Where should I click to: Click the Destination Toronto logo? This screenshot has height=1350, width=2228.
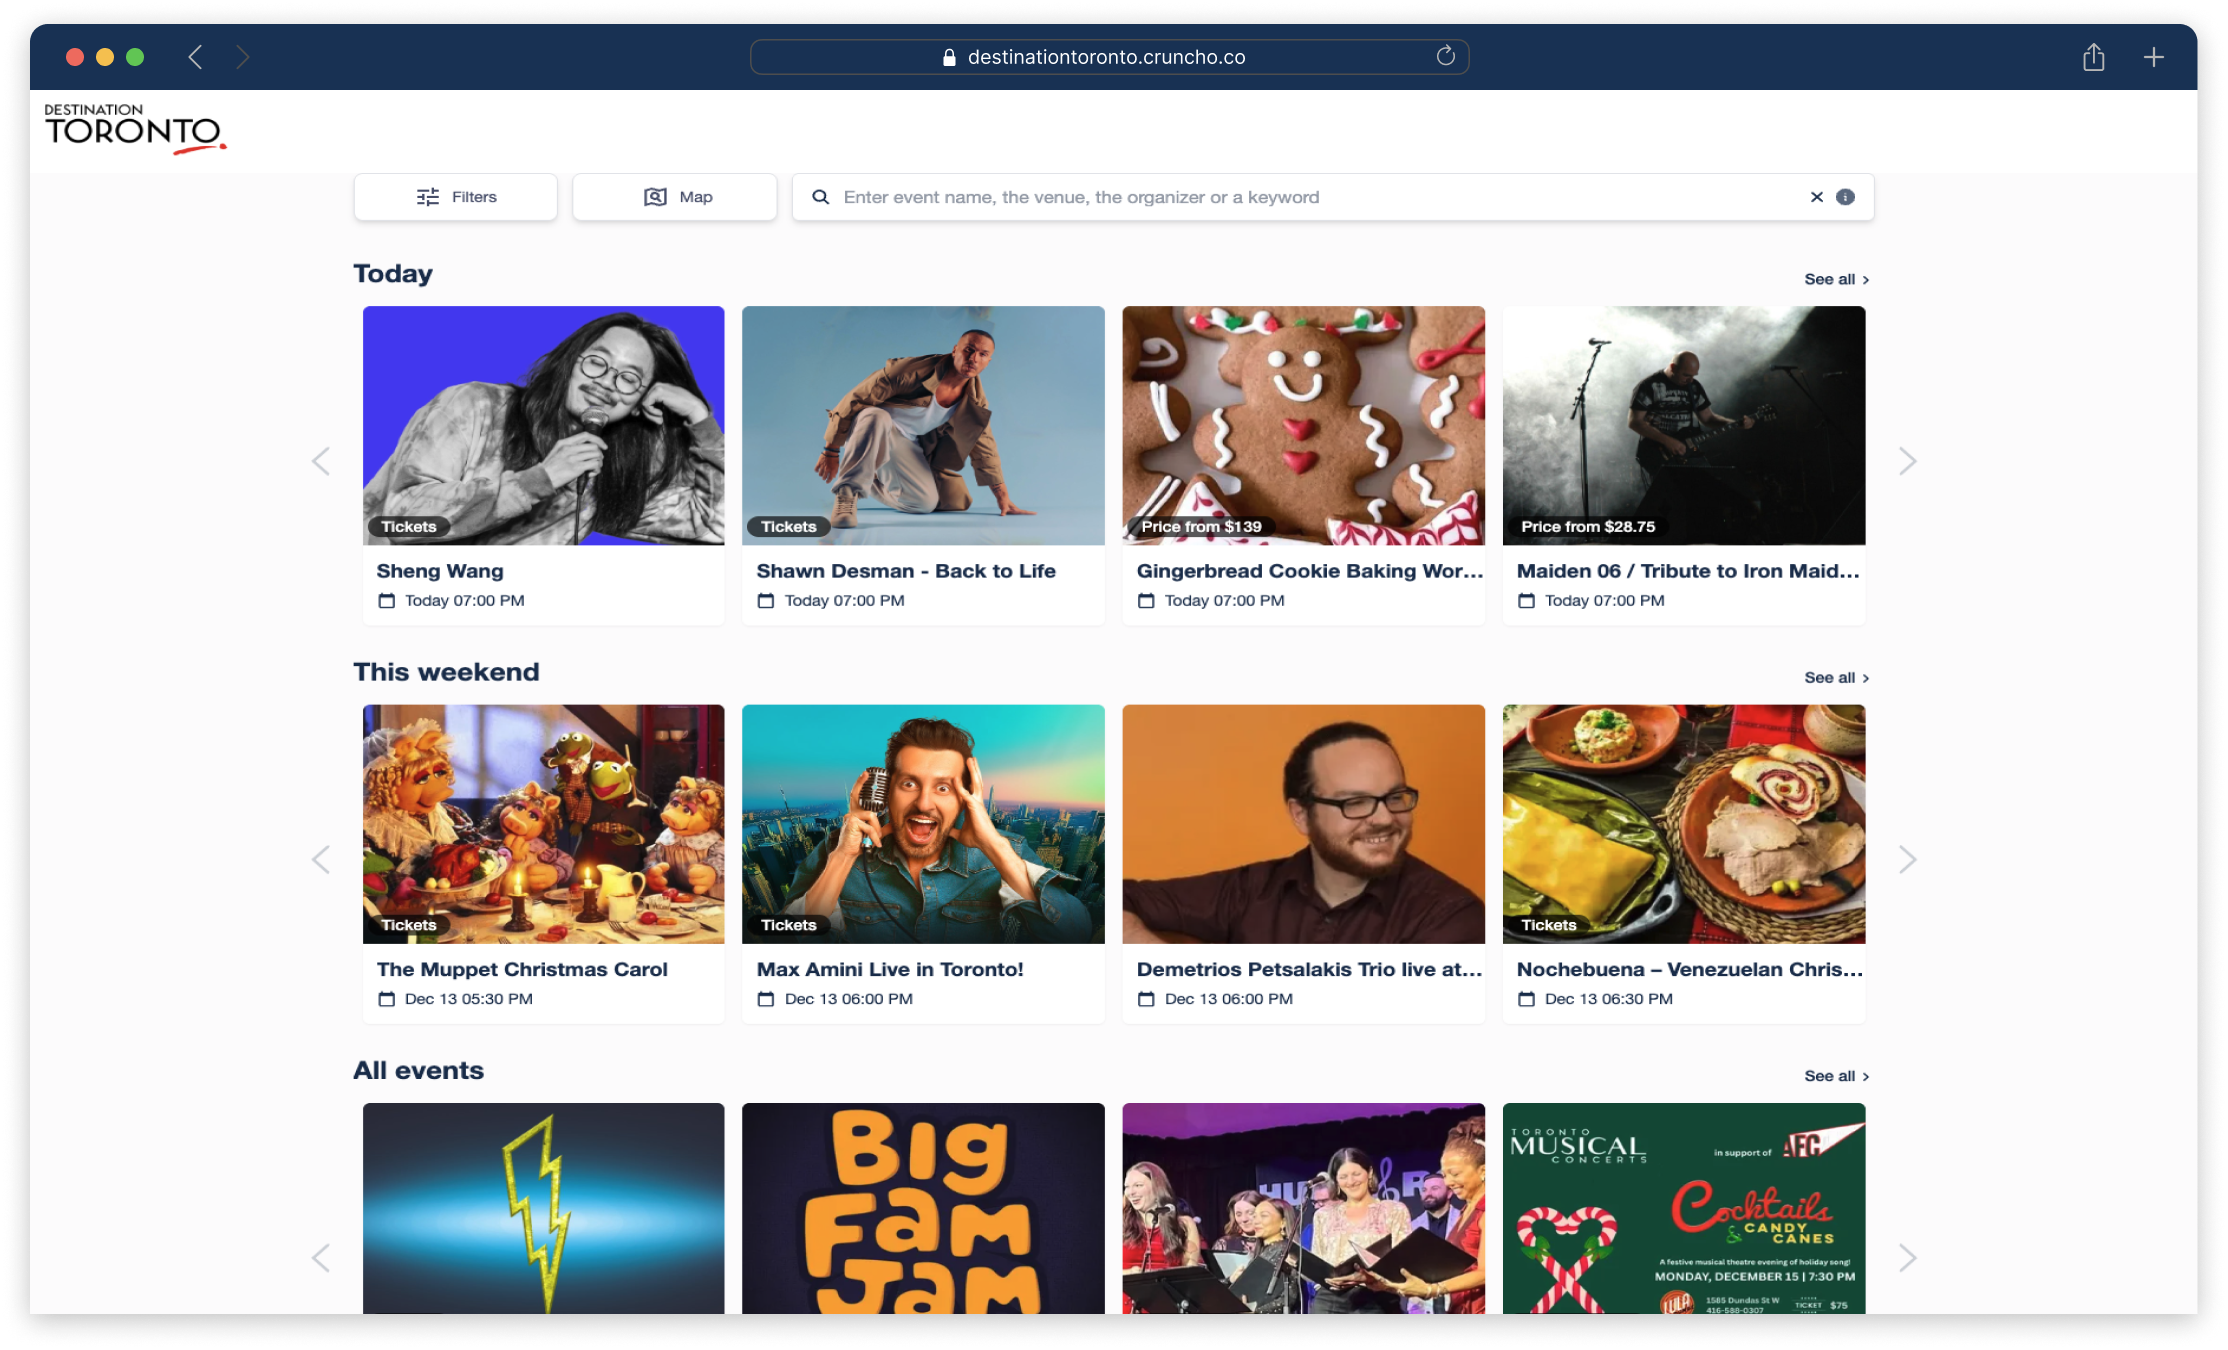(134, 129)
